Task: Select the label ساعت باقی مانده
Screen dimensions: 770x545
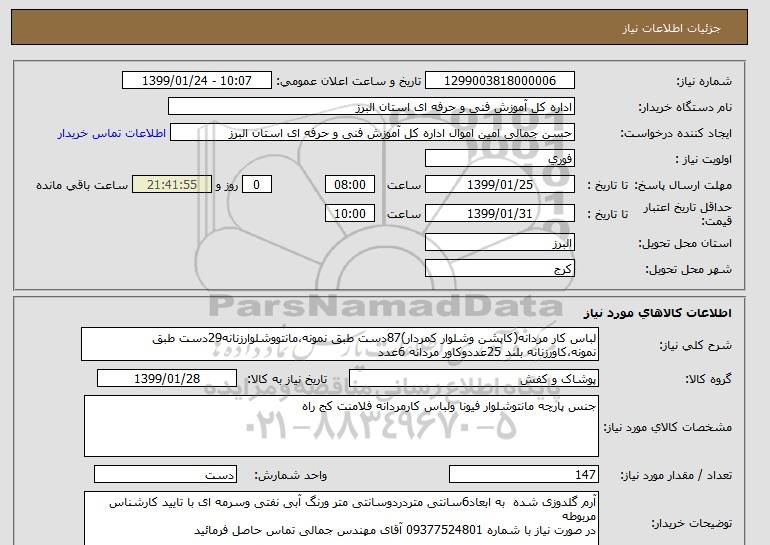Action: pos(82,185)
